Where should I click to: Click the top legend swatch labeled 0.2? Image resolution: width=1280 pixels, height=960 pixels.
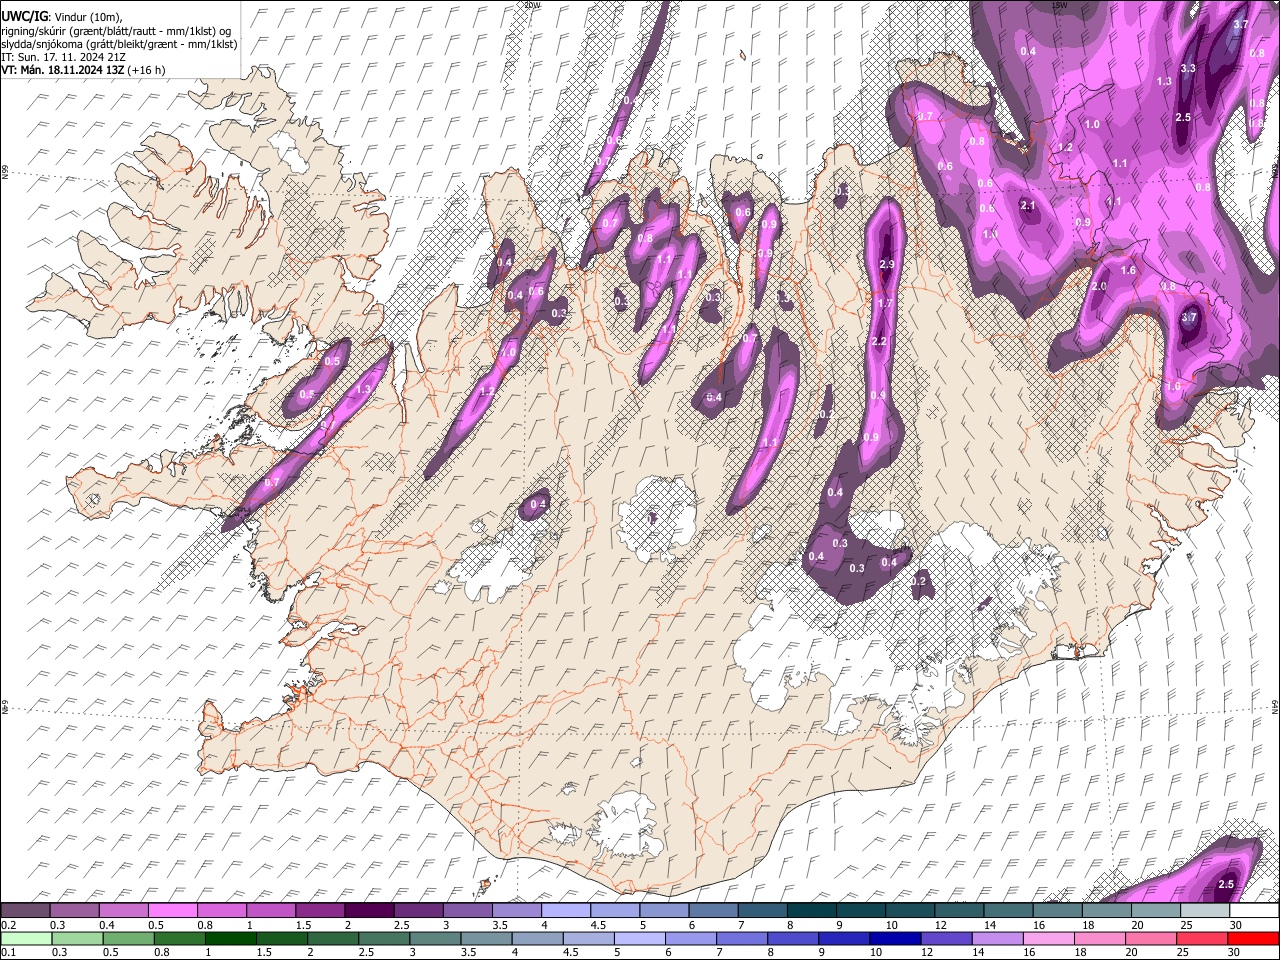click(26, 911)
